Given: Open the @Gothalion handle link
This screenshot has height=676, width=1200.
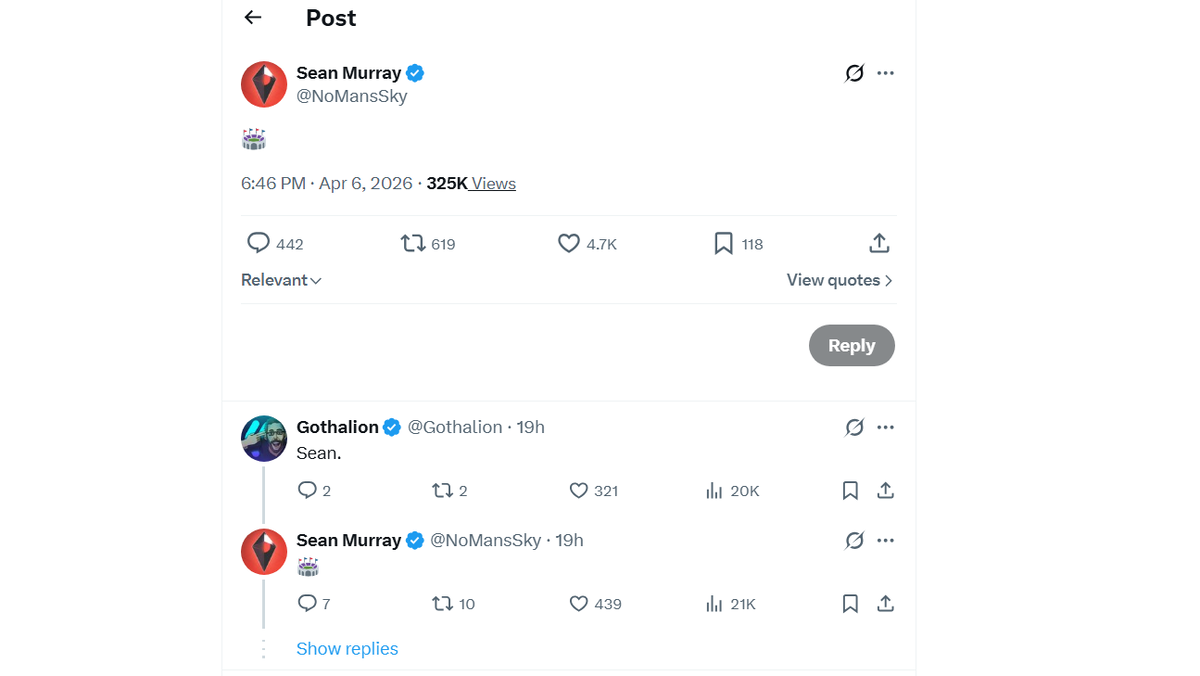Looking at the screenshot, I should coord(455,427).
